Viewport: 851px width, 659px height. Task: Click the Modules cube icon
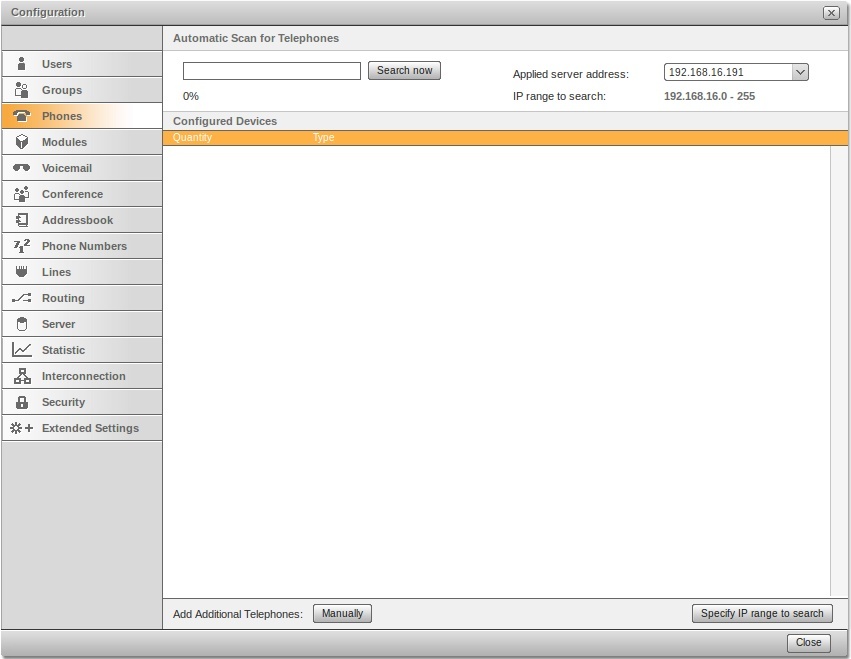click(22, 142)
